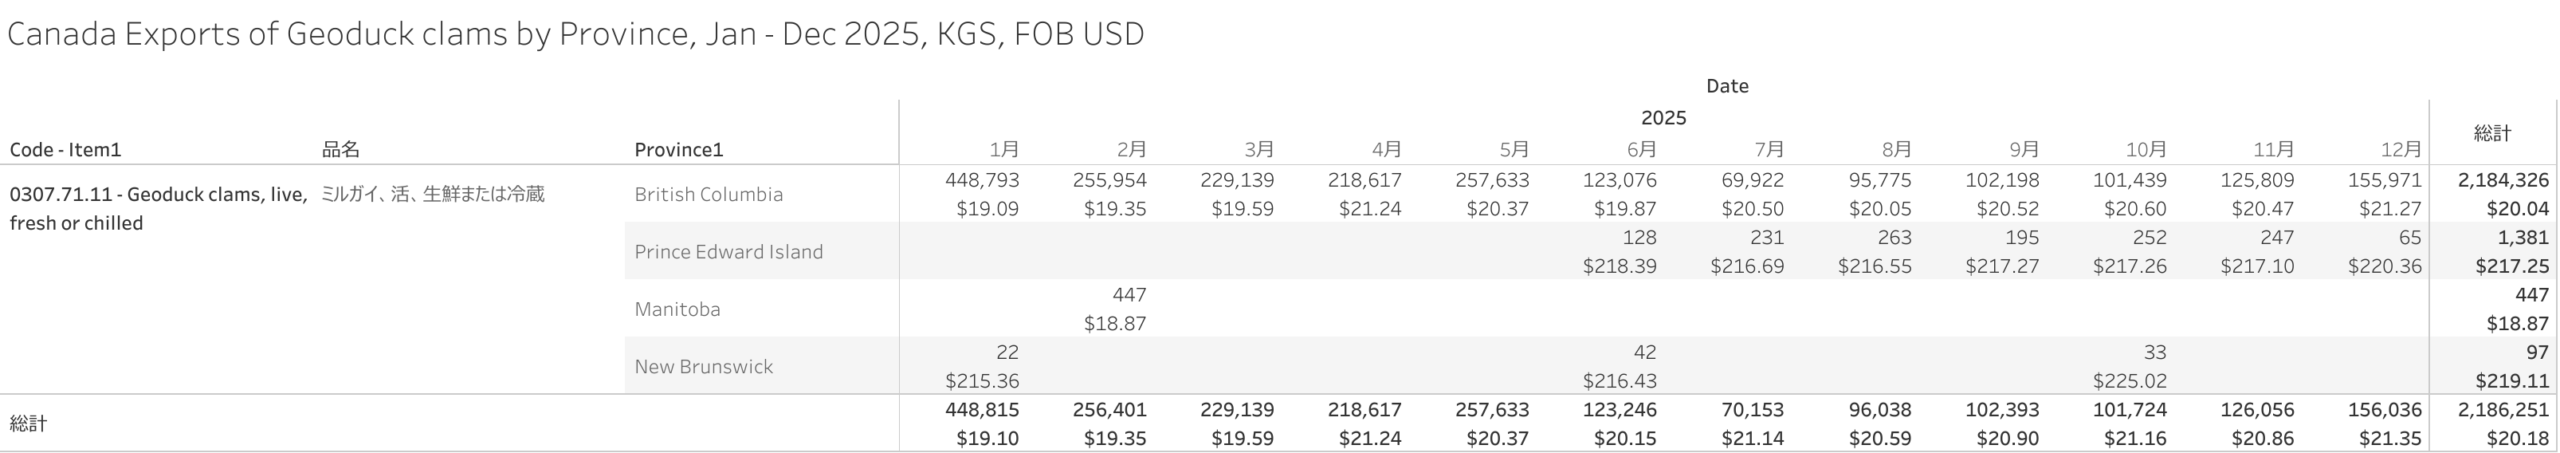The image size is (2560, 453).
Task: Select the Date header above the table
Action: [1727, 86]
